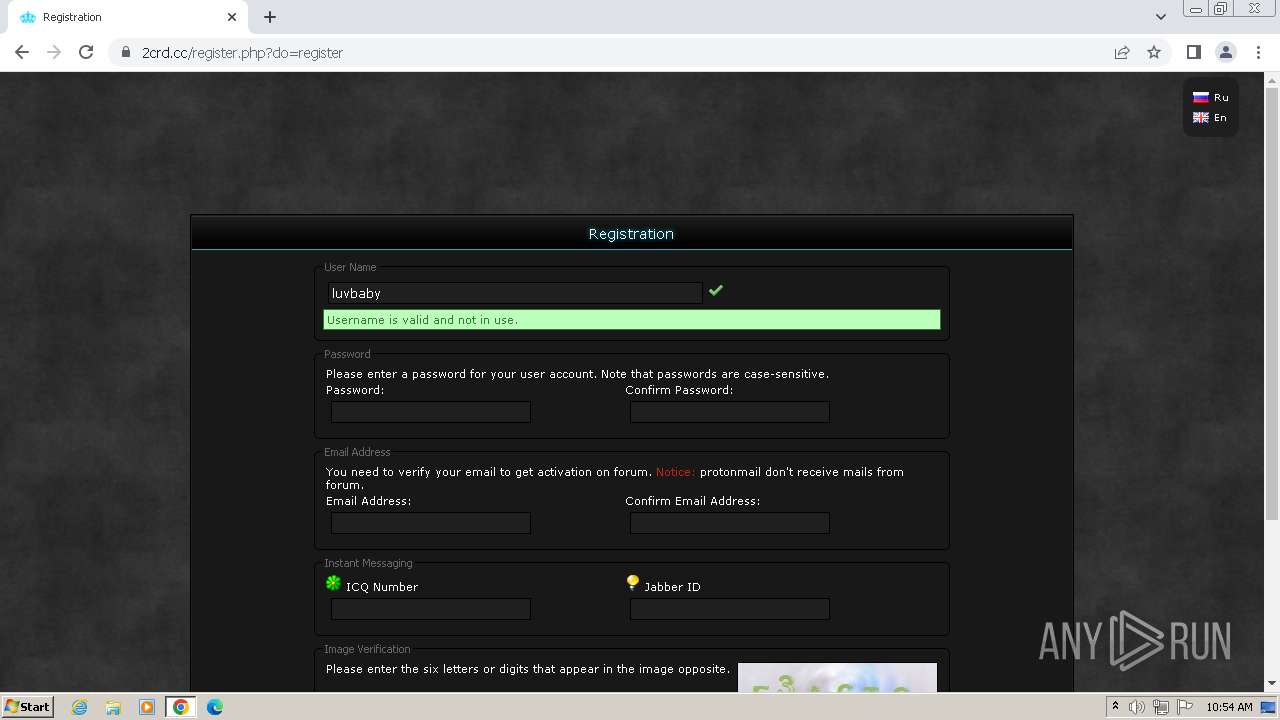
Task: Open the volume speaker tray icon
Action: 1137,707
